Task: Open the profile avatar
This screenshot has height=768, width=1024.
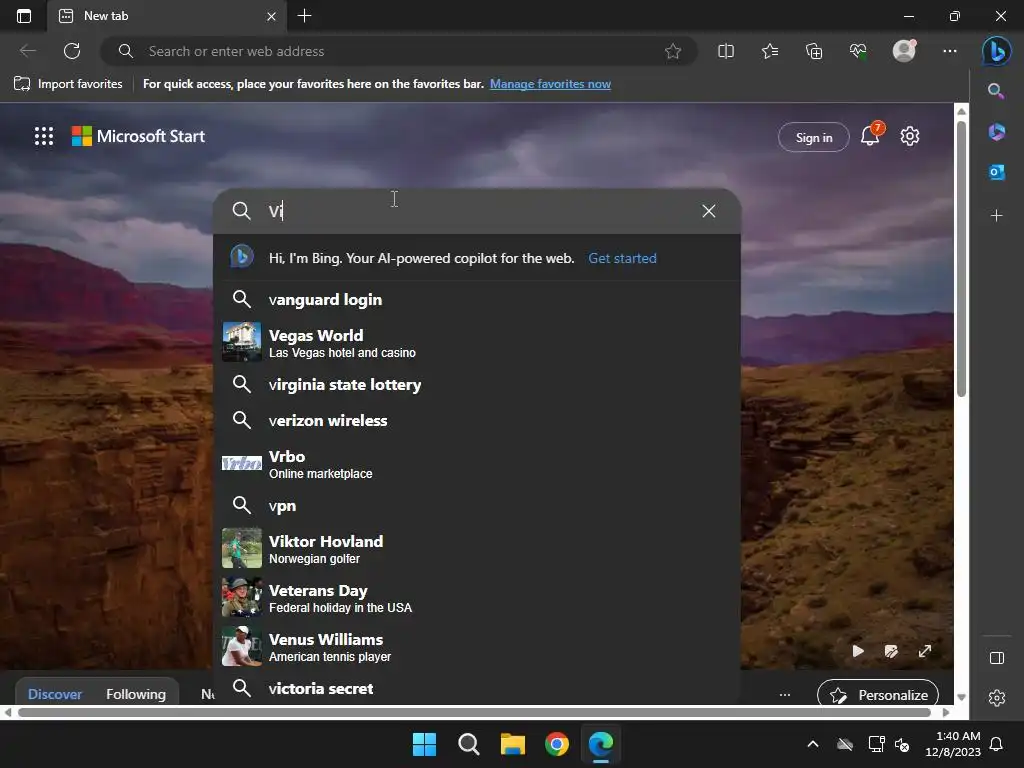Action: 904,50
